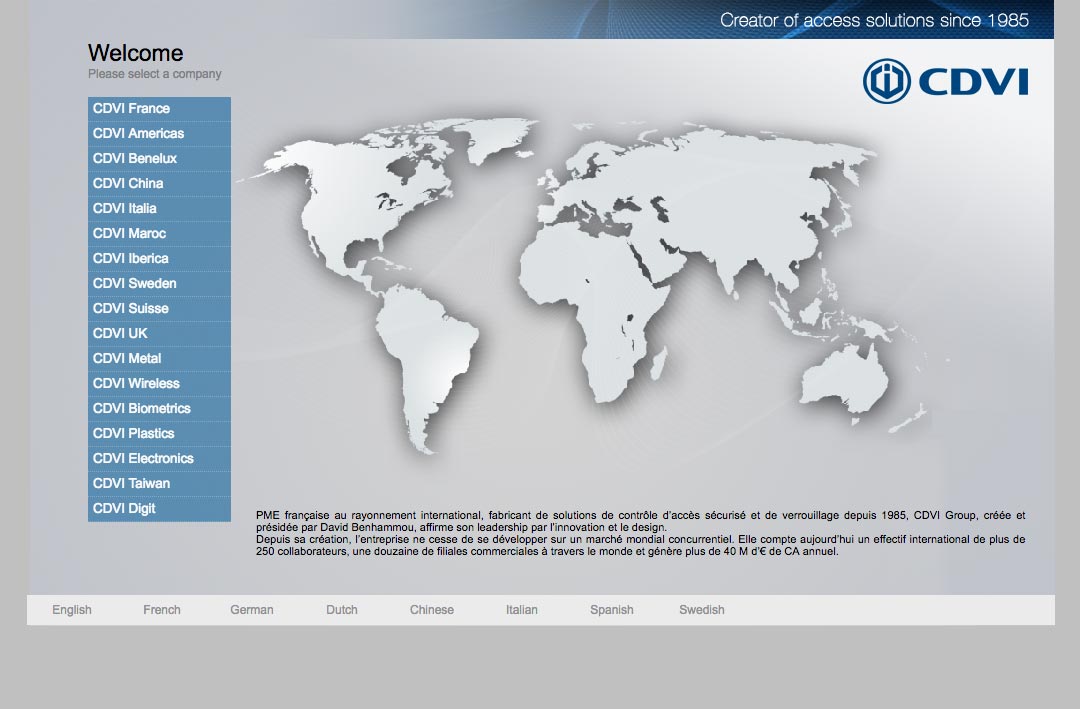The height and width of the screenshot is (709, 1080).
Task: Choose CDVI Electronics
Action: 159,459
